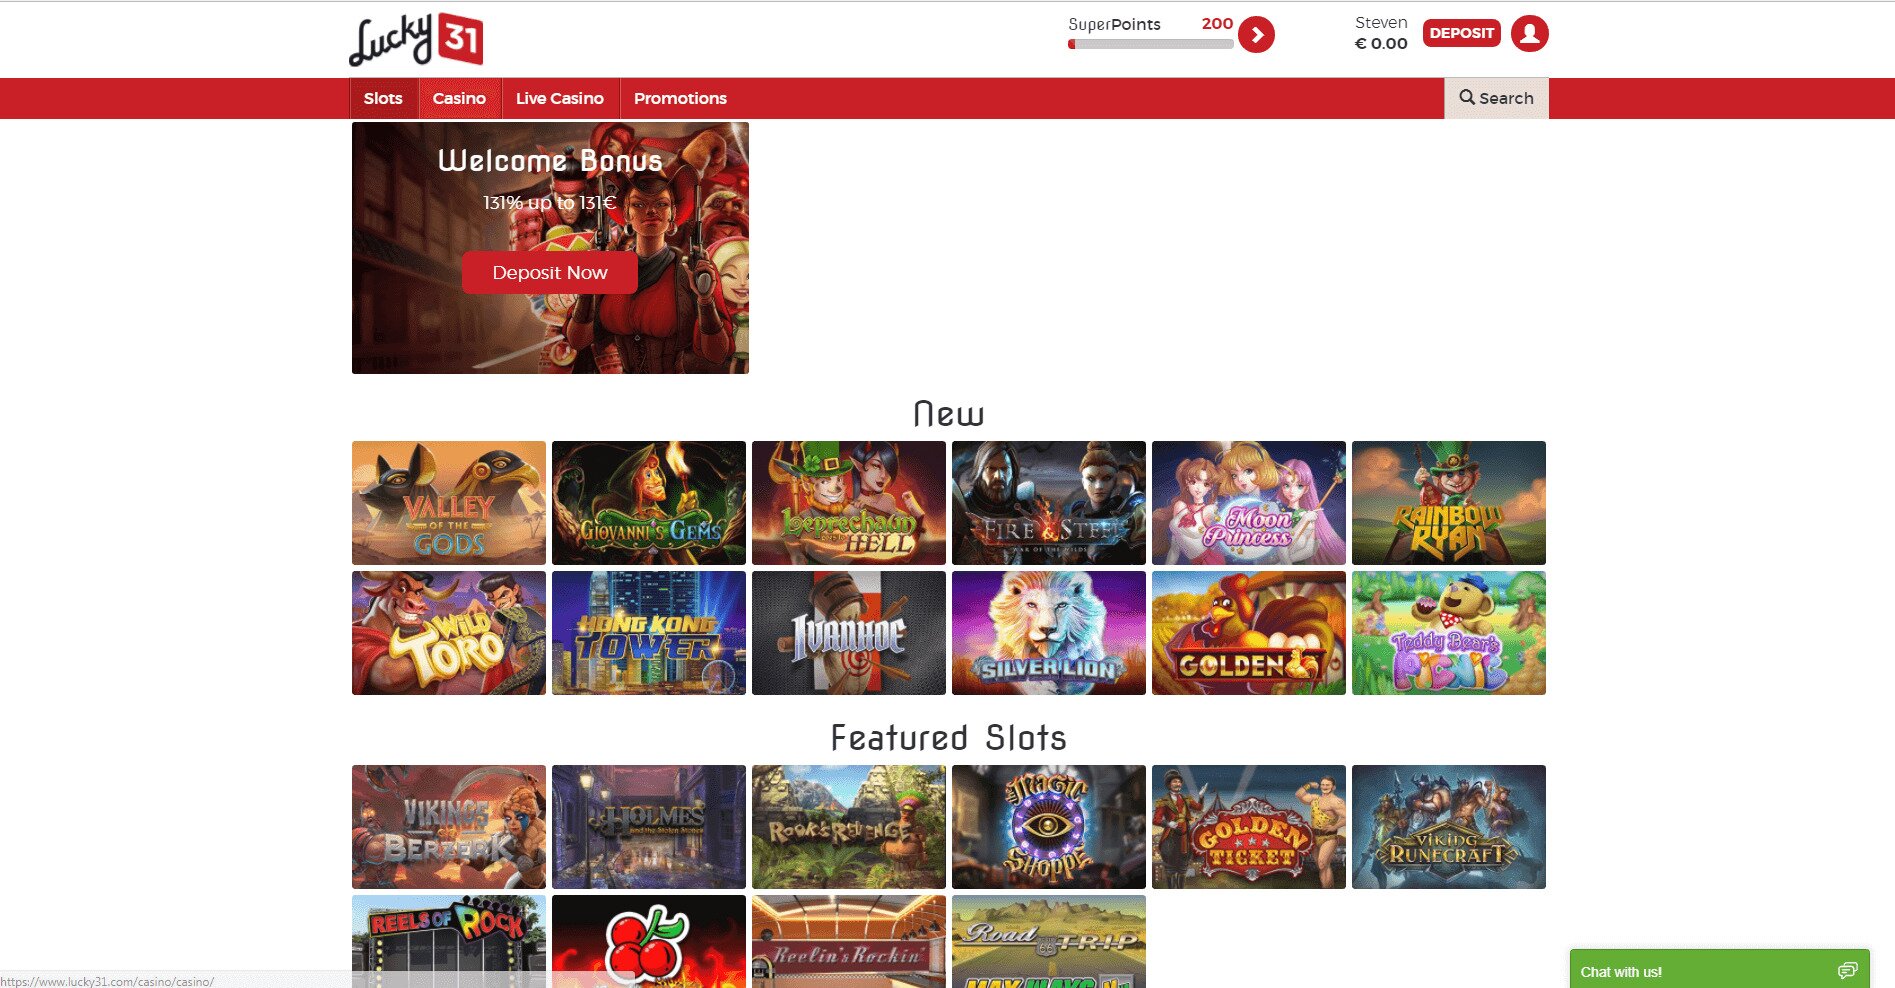Launch the Hong Kong Tower game
This screenshot has width=1895, height=988.
pyautogui.click(x=649, y=633)
